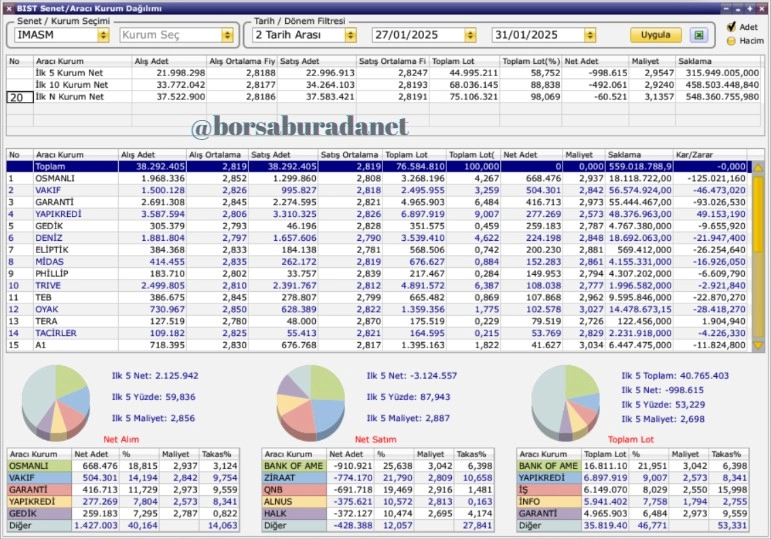Open the IMASM stock selection dropdown
Screen dimensions: 771x539
click(x=103, y=35)
